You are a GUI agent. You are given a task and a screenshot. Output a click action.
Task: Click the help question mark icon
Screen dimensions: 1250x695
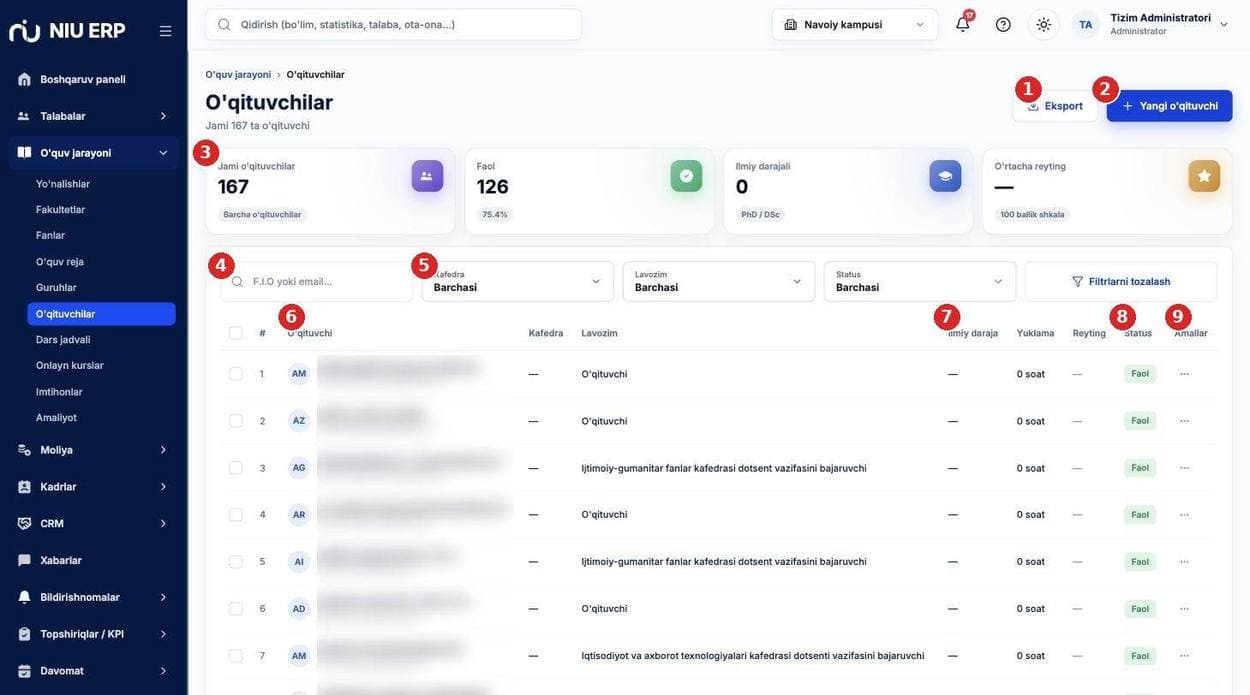click(1003, 24)
